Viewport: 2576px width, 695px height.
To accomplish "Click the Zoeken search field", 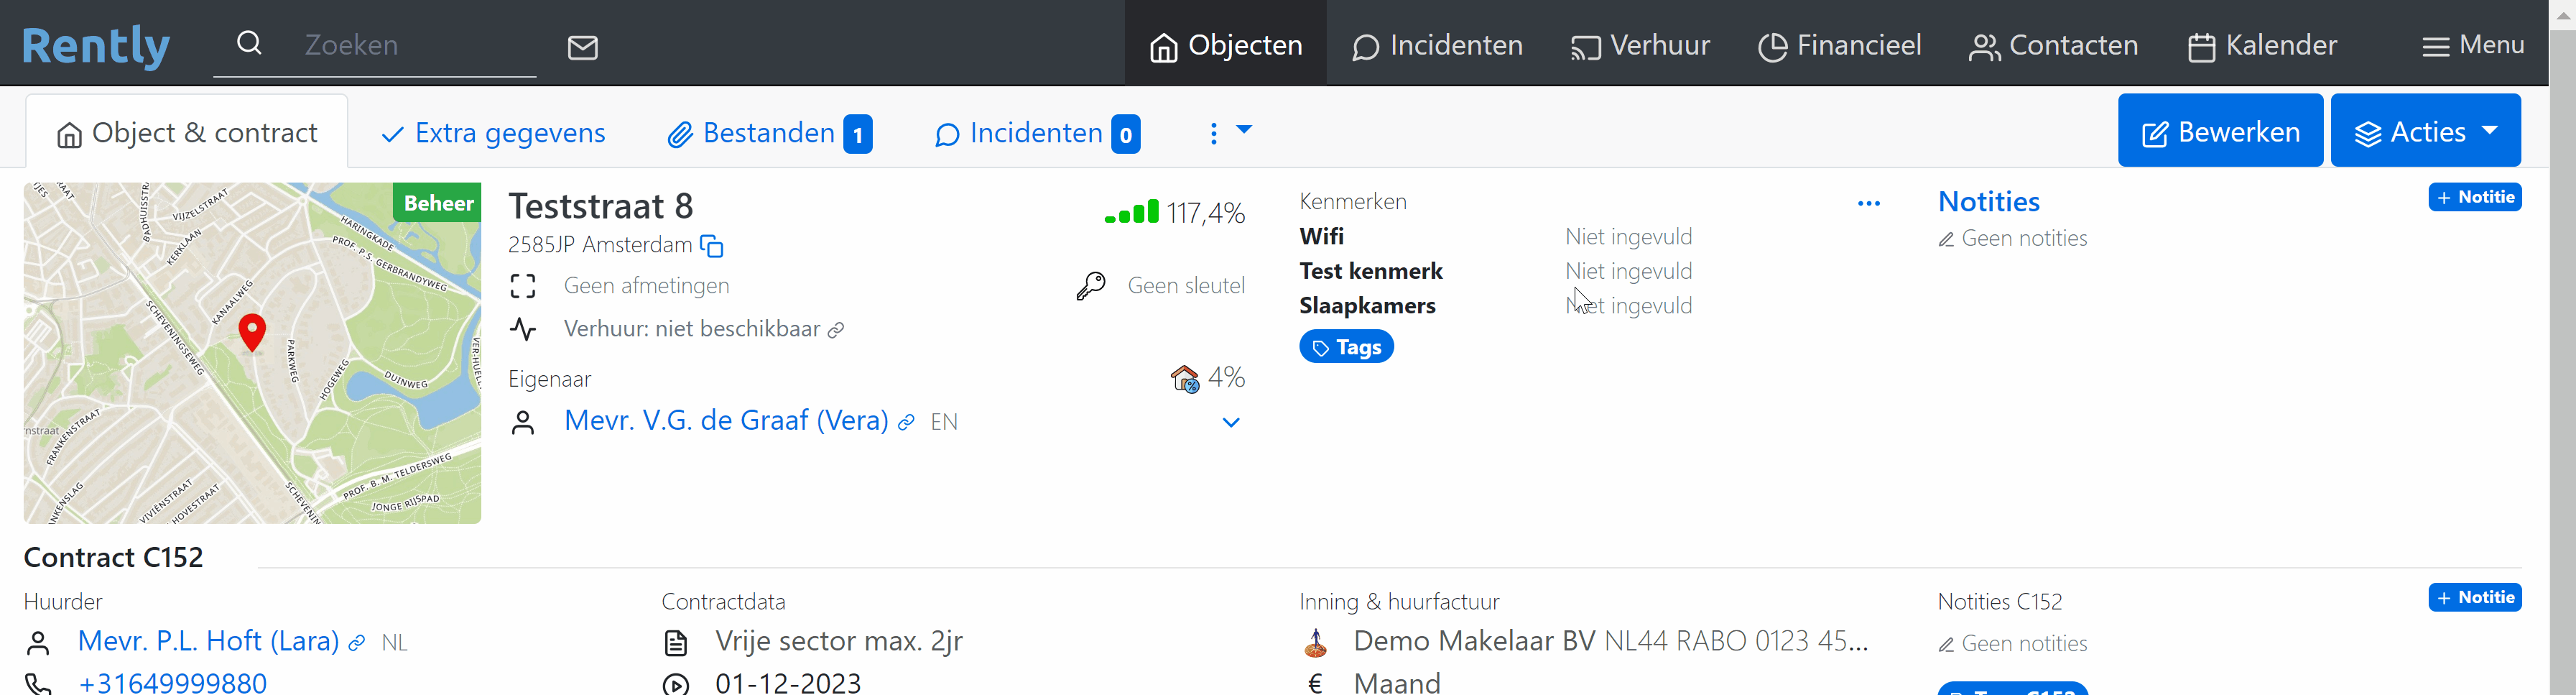I will click(410, 45).
